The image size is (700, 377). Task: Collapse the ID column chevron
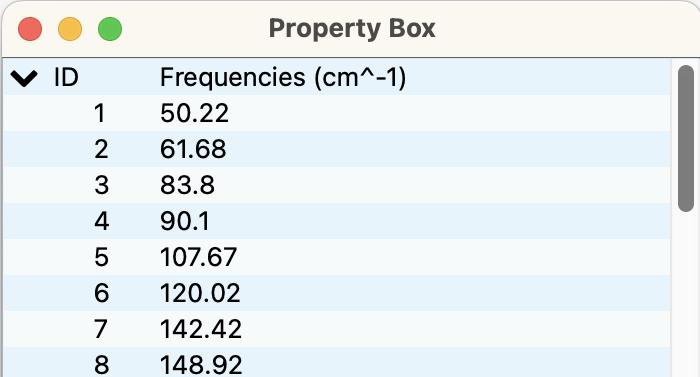click(24, 78)
